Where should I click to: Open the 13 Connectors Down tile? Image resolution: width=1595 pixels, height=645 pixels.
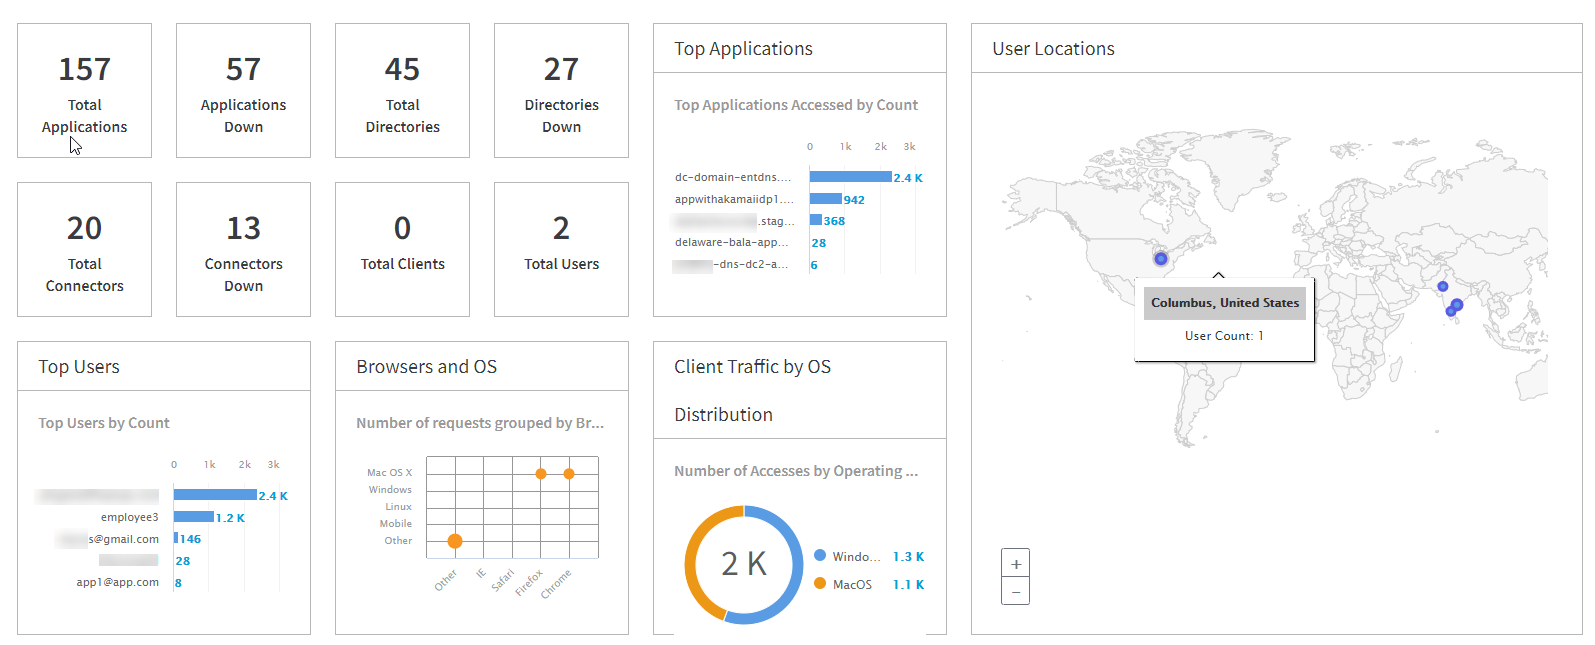coord(243,250)
